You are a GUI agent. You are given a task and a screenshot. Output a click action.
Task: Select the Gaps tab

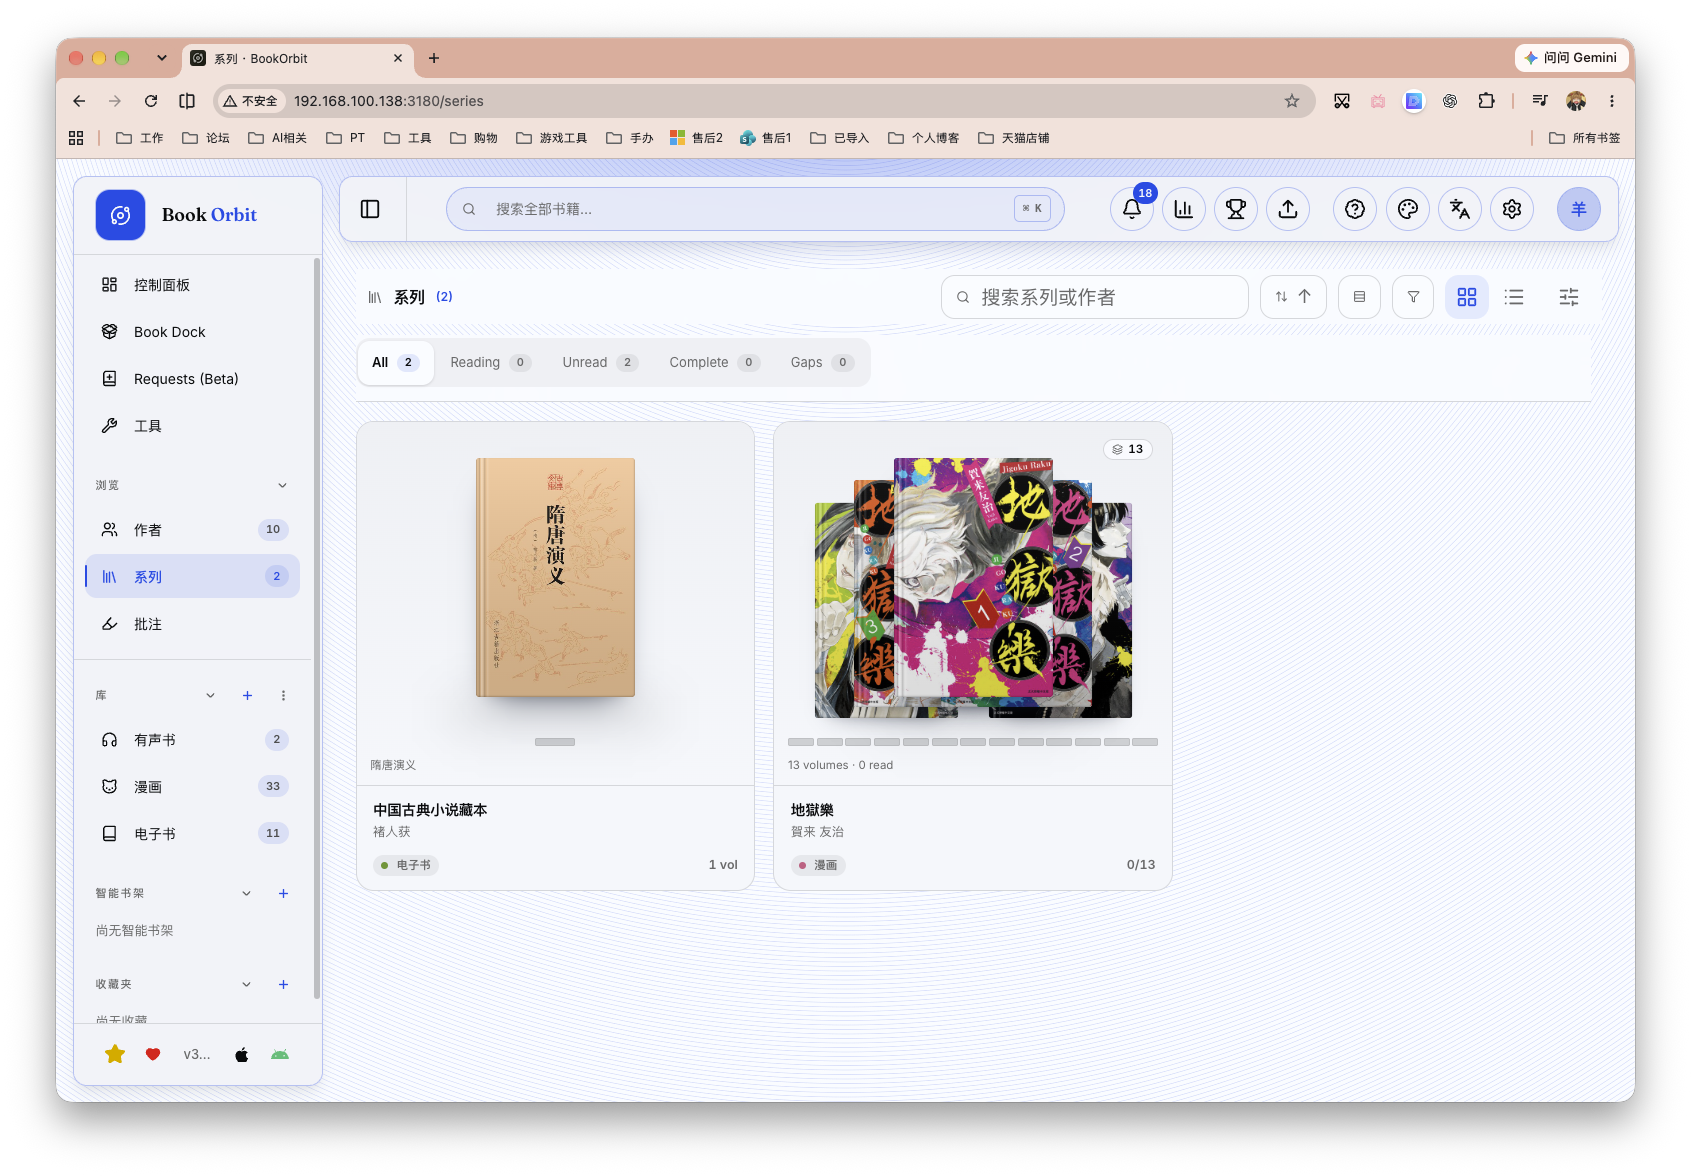click(x=821, y=362)
